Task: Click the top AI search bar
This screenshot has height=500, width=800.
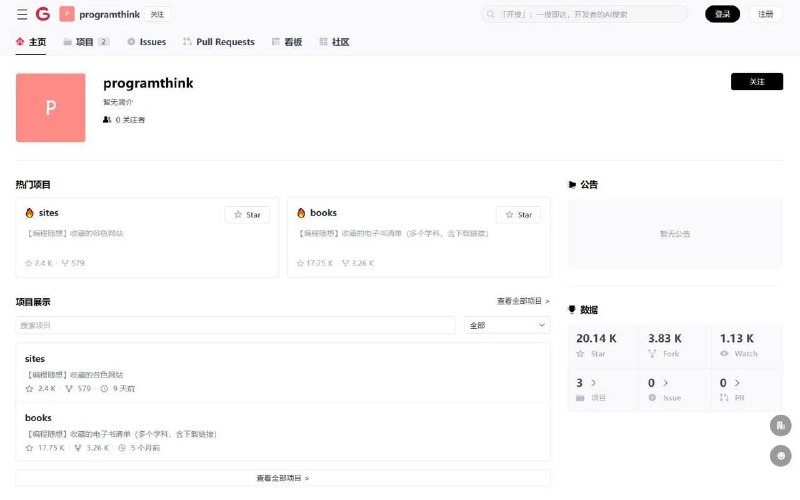Action: [x=585, y=14]
